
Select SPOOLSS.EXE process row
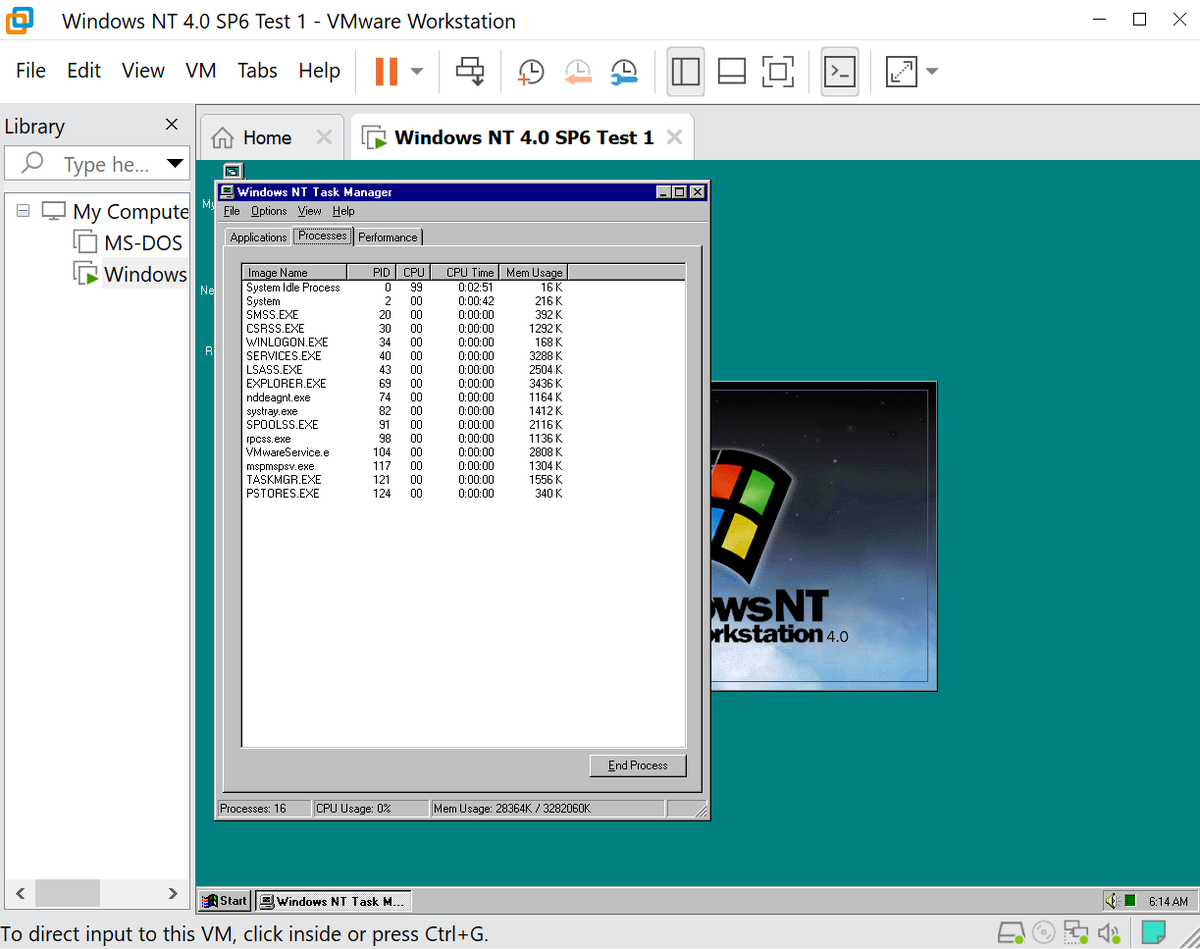pos(404,424)
